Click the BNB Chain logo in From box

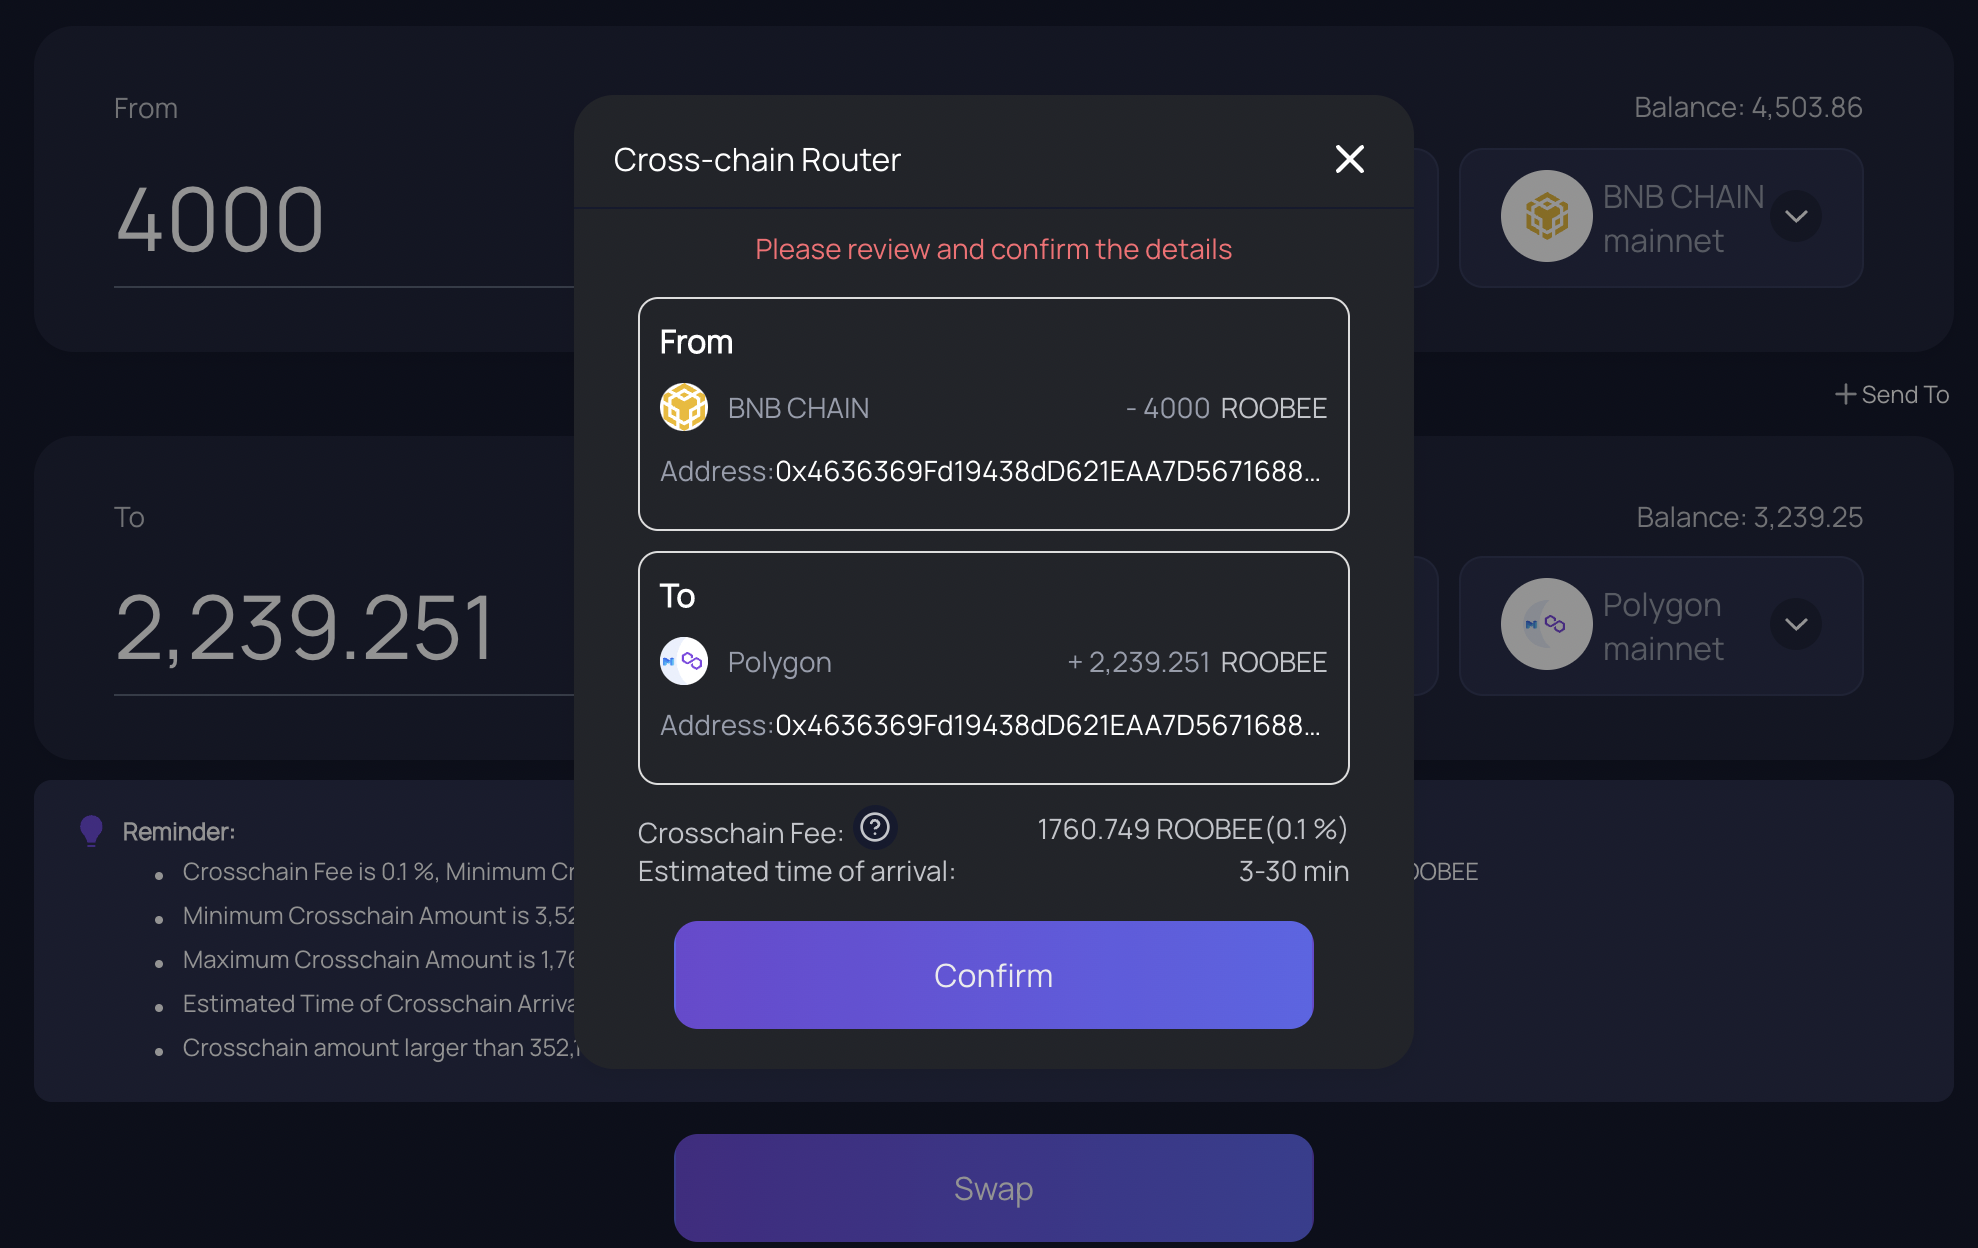click(684, 408)
